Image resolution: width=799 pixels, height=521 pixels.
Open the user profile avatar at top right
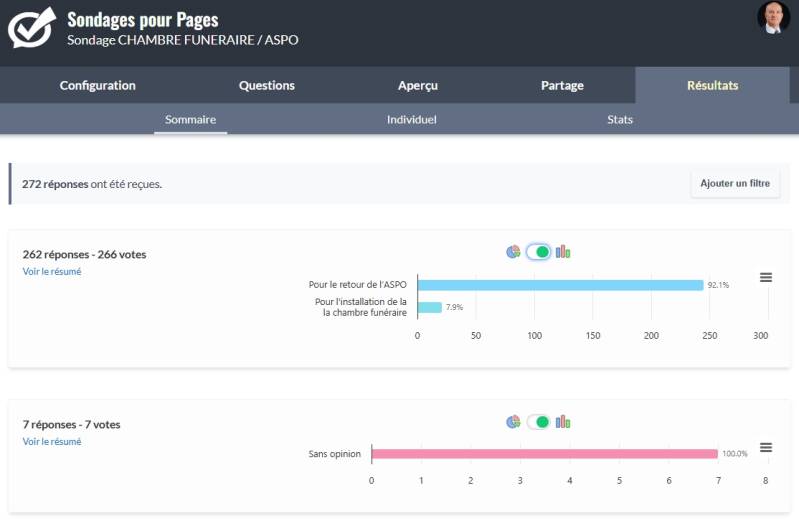click(773, 18)
